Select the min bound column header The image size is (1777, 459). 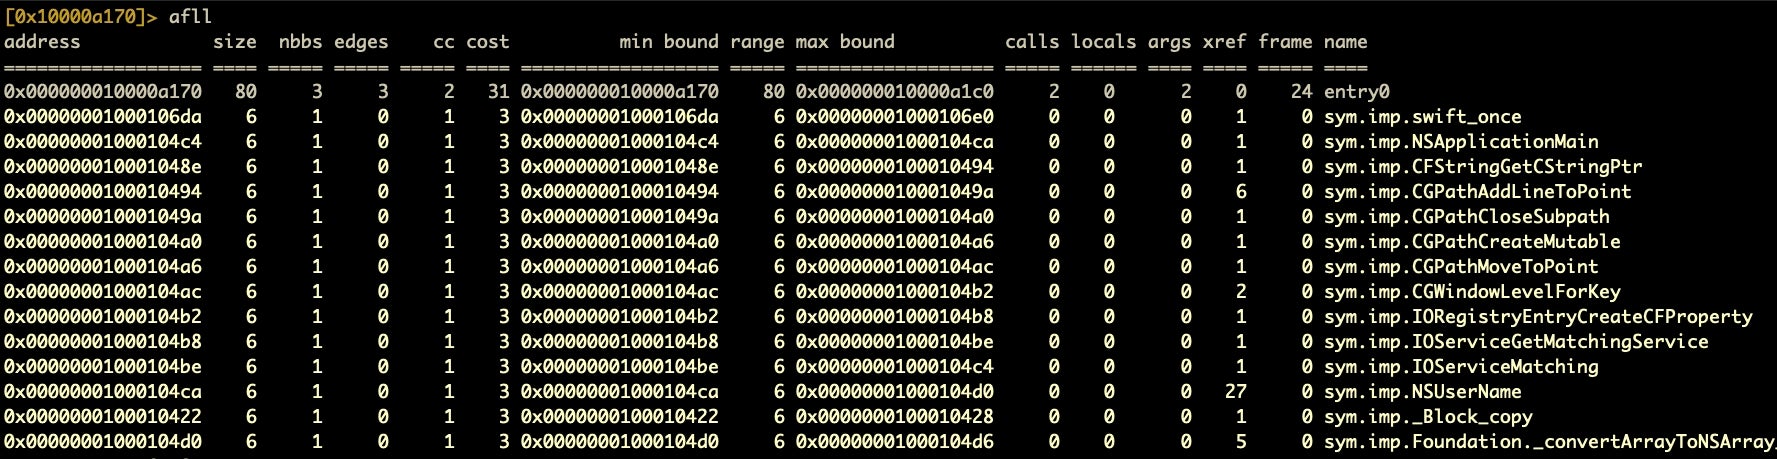[x=668, y=42]
